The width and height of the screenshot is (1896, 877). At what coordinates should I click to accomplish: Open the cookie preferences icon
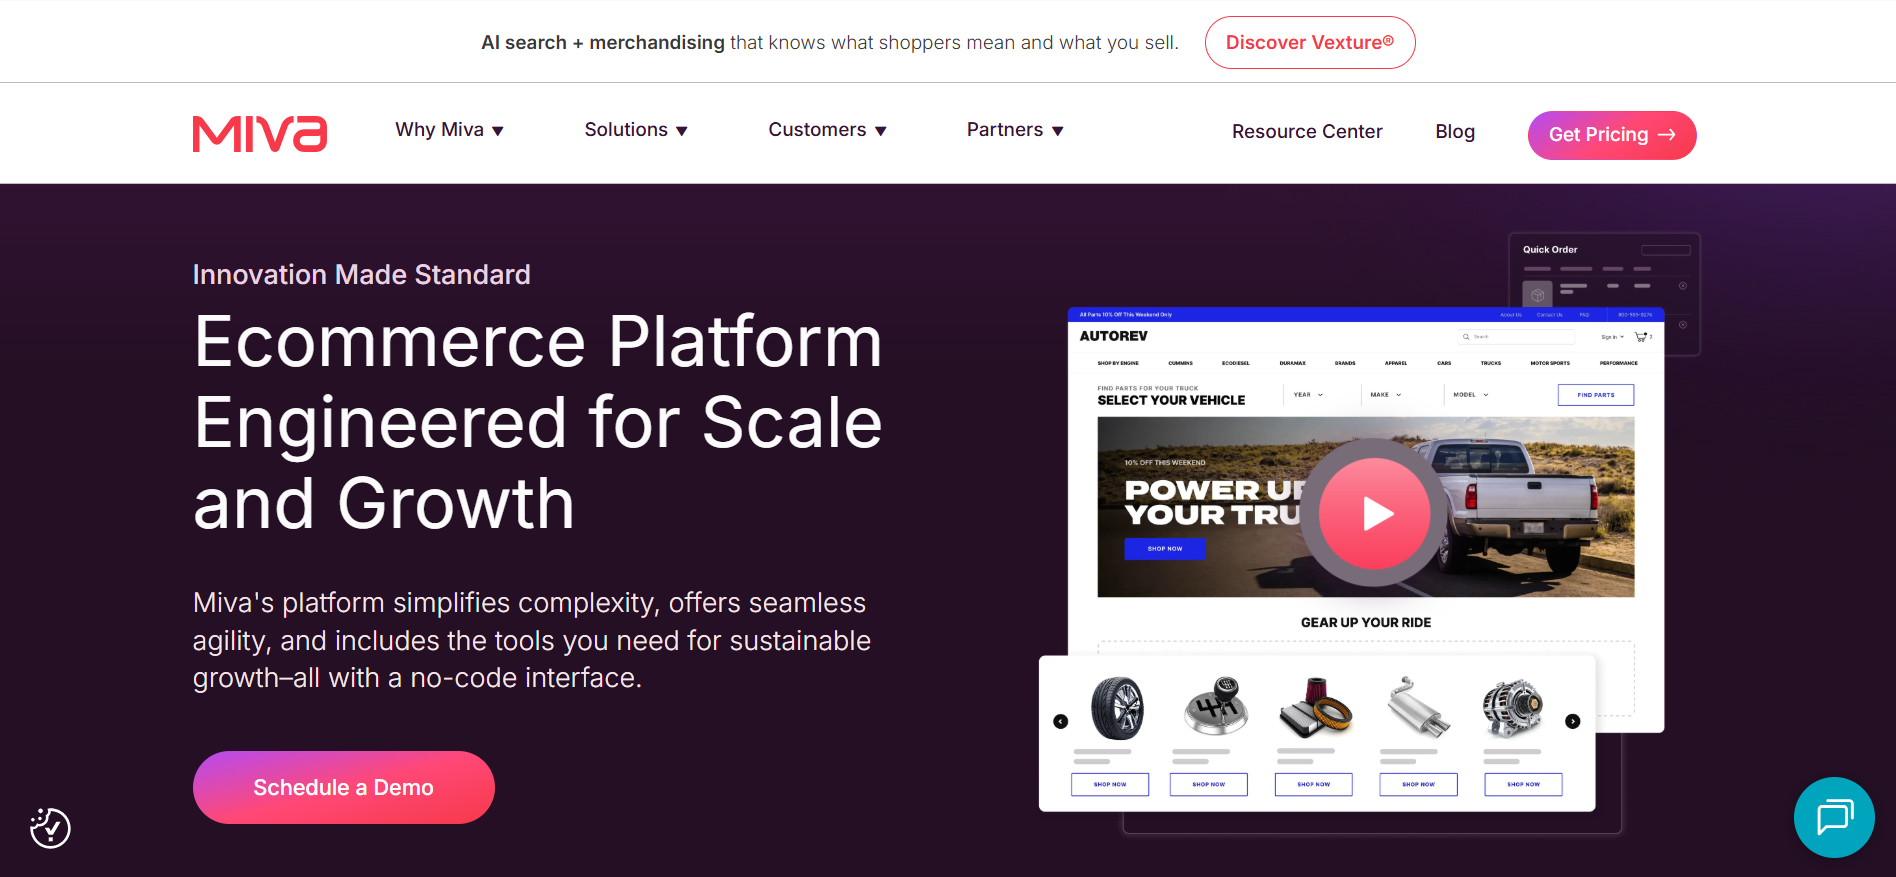click(50, 828)
